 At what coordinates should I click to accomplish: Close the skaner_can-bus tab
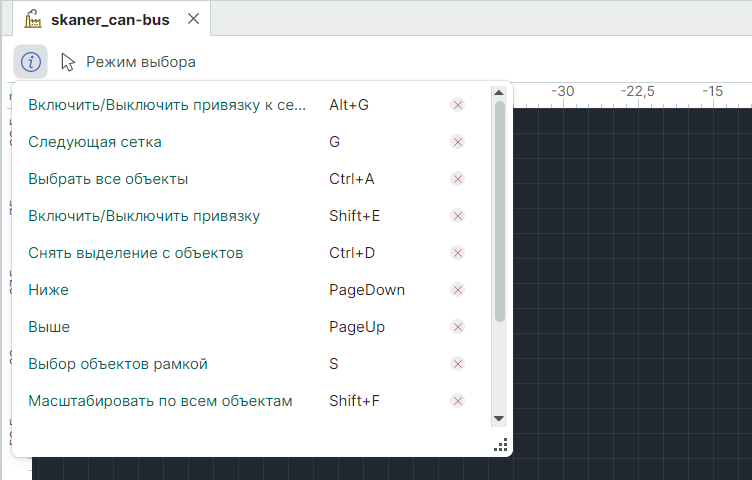pos(193,19)
